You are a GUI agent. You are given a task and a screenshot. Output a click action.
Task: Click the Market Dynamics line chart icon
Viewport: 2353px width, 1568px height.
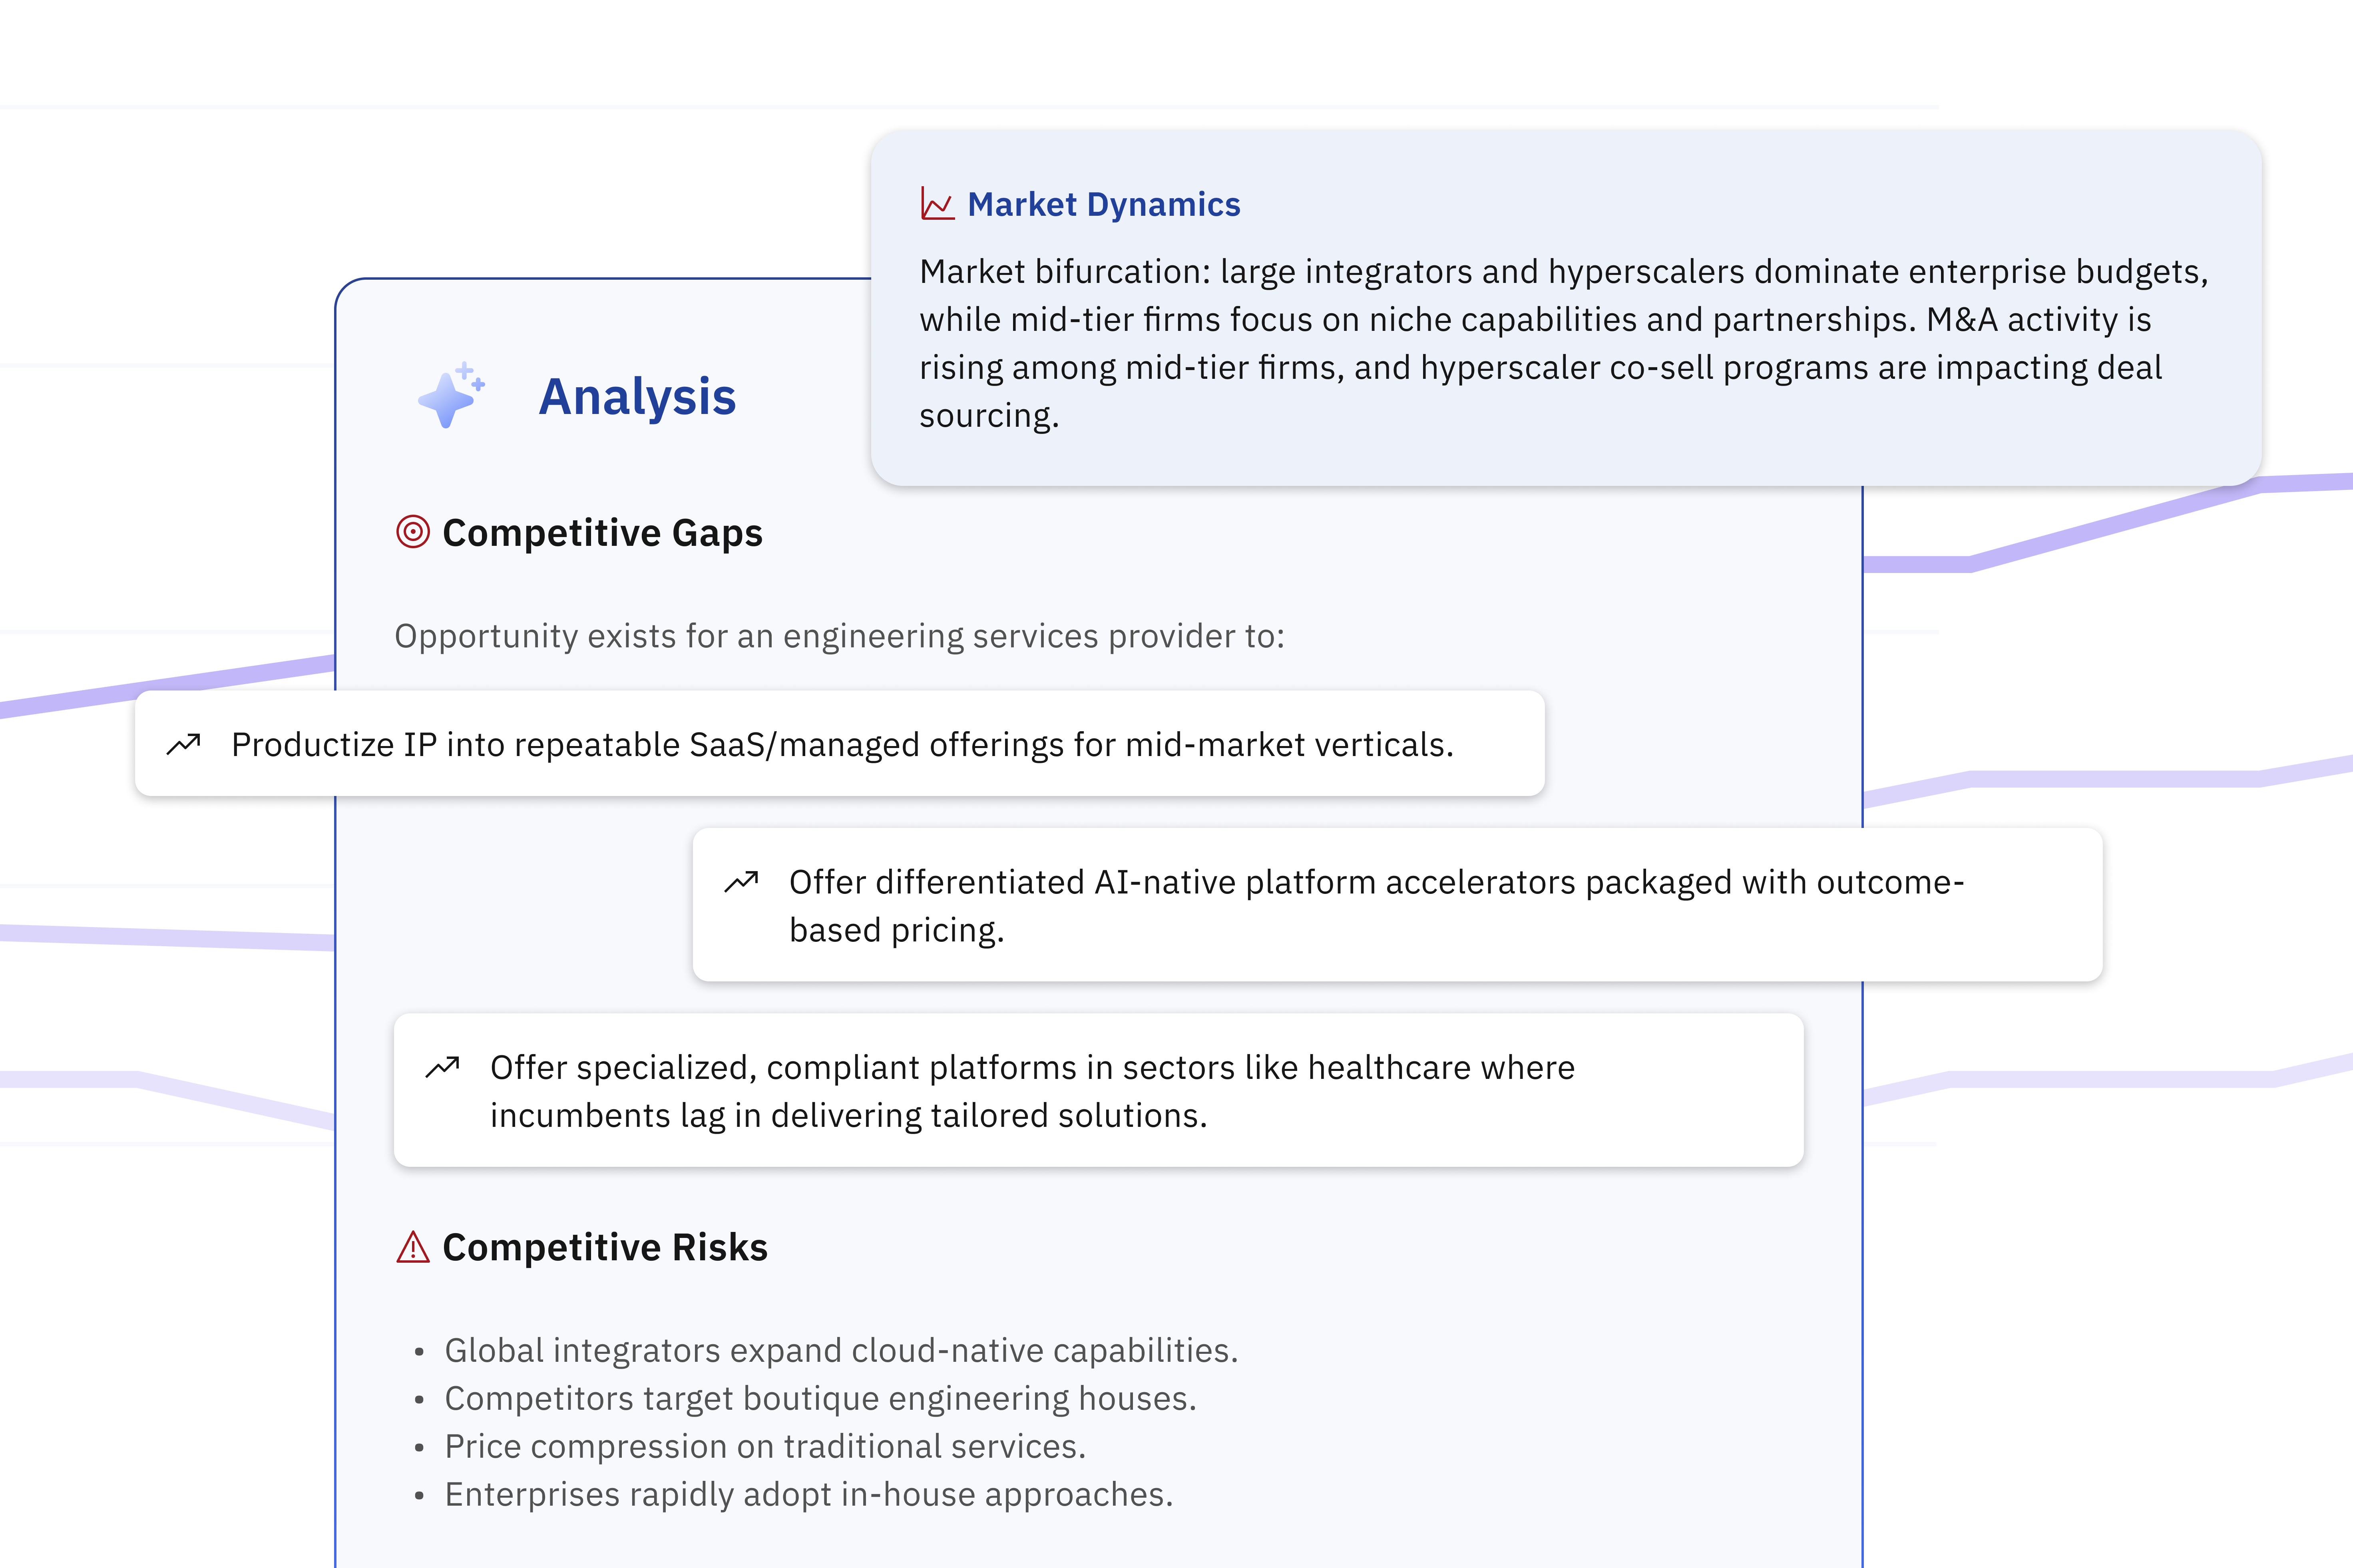[x=937, y=204]
